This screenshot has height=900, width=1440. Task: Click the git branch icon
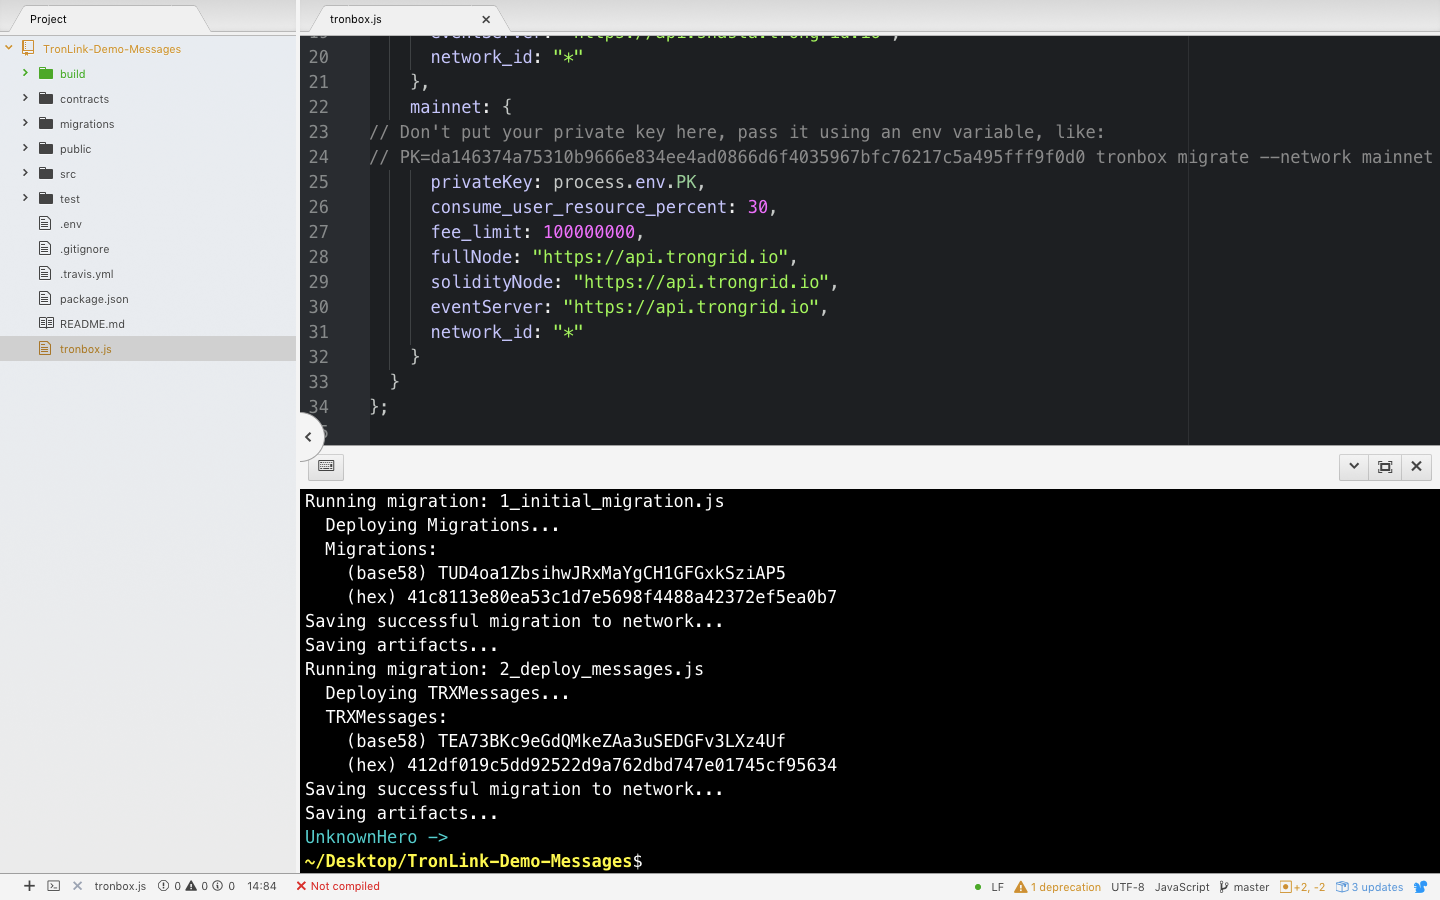(x=1224, y=887)
